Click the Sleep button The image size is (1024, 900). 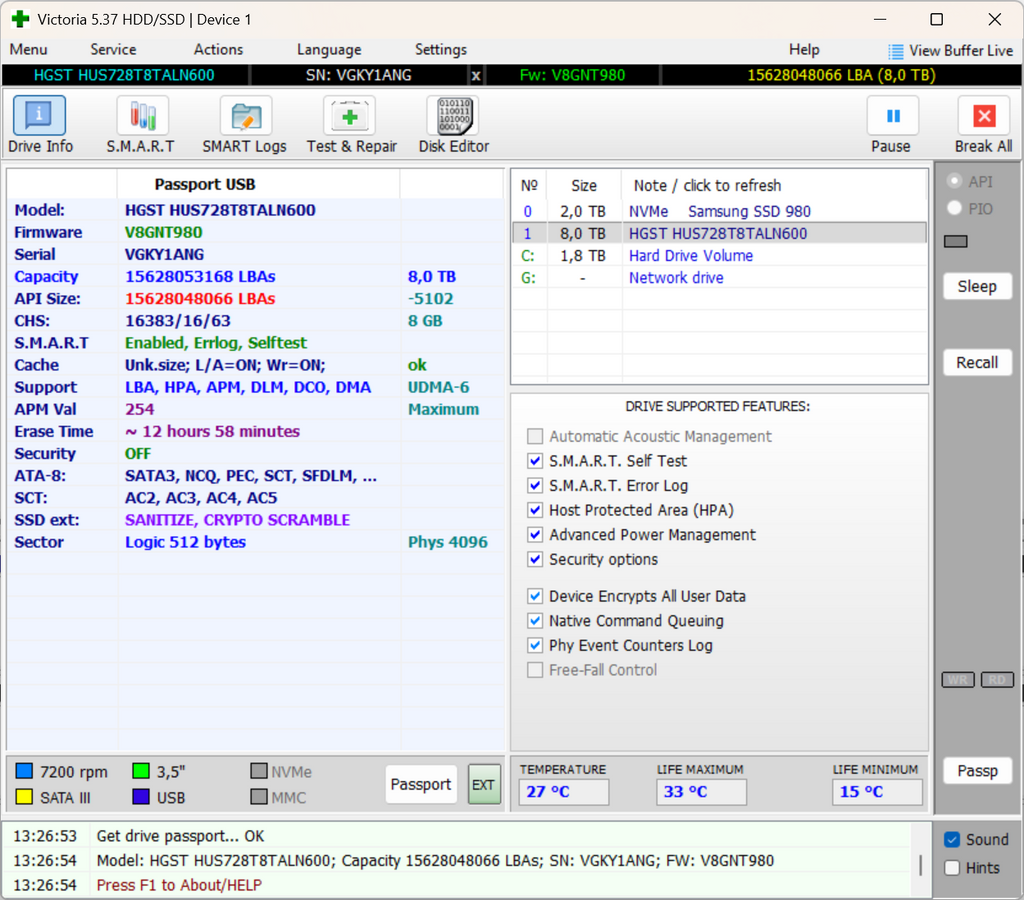pos(978,286)
